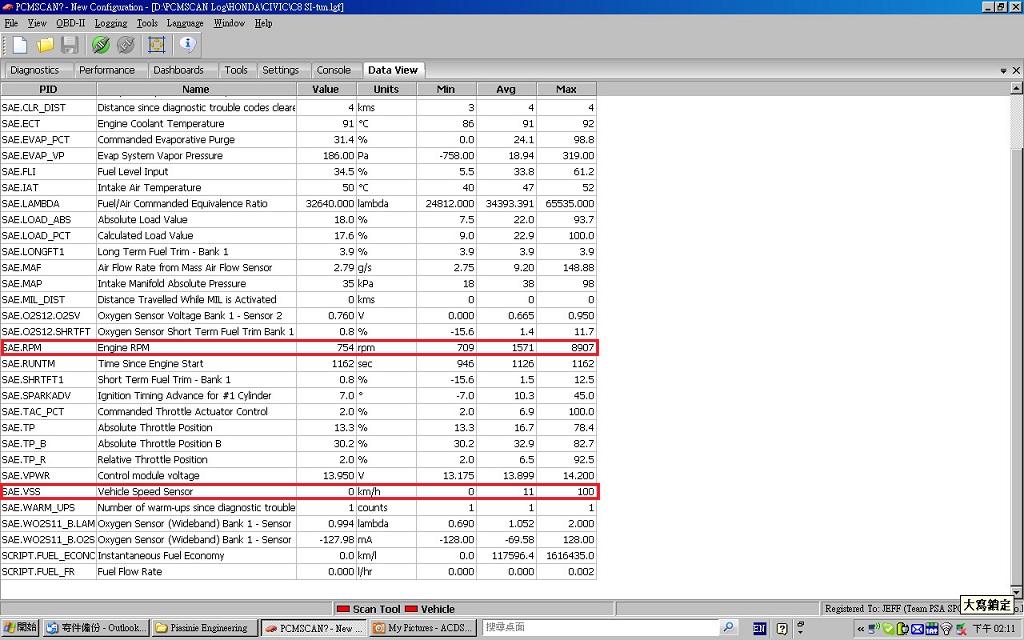Click the SAE.LAMBDA PID cell
The height and width of the screenshot is (640, 1024).
coord(48,204)
